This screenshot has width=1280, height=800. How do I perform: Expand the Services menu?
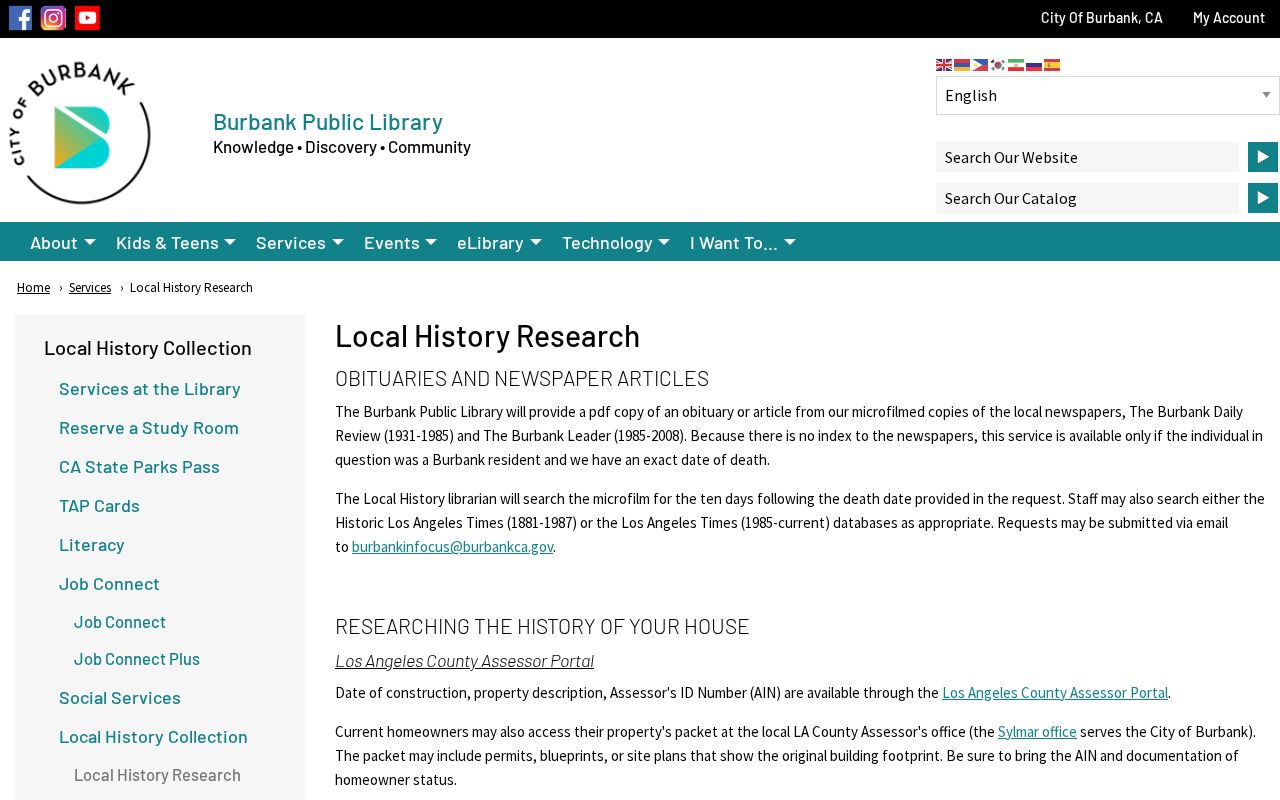pyautogui.click(x=300, y=242)
